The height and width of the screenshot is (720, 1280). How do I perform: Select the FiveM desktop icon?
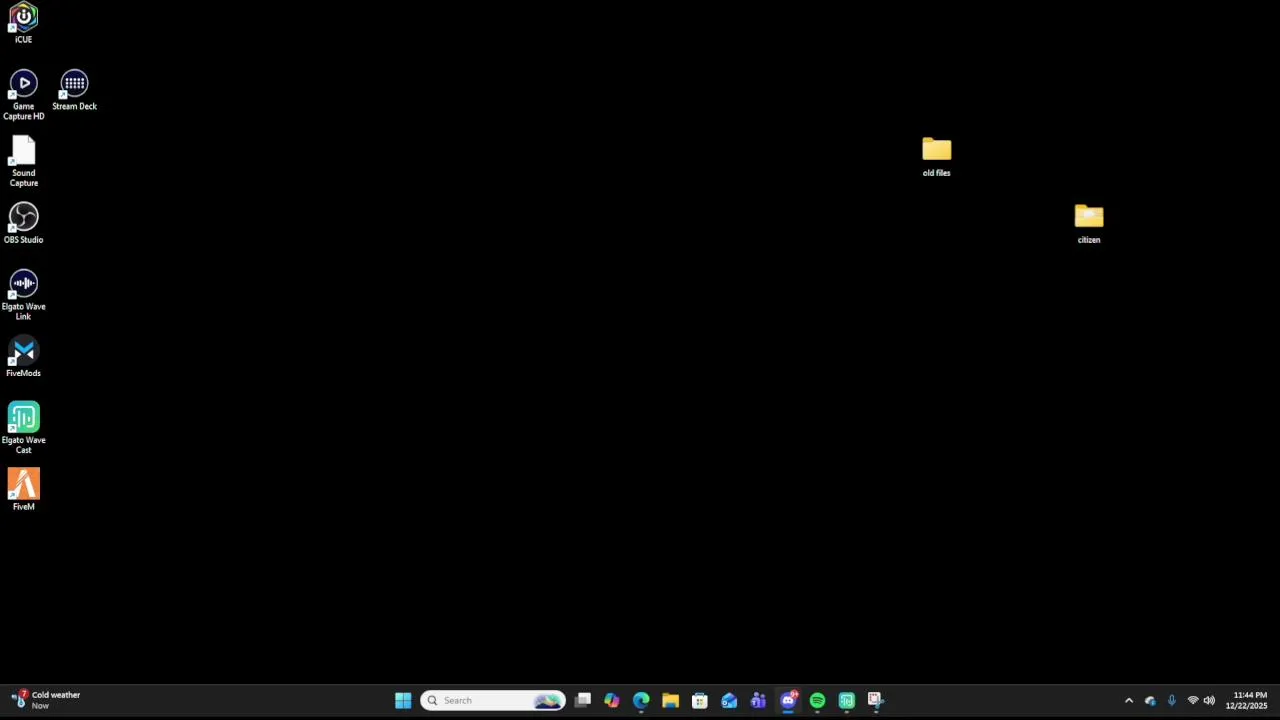(23, 490)
